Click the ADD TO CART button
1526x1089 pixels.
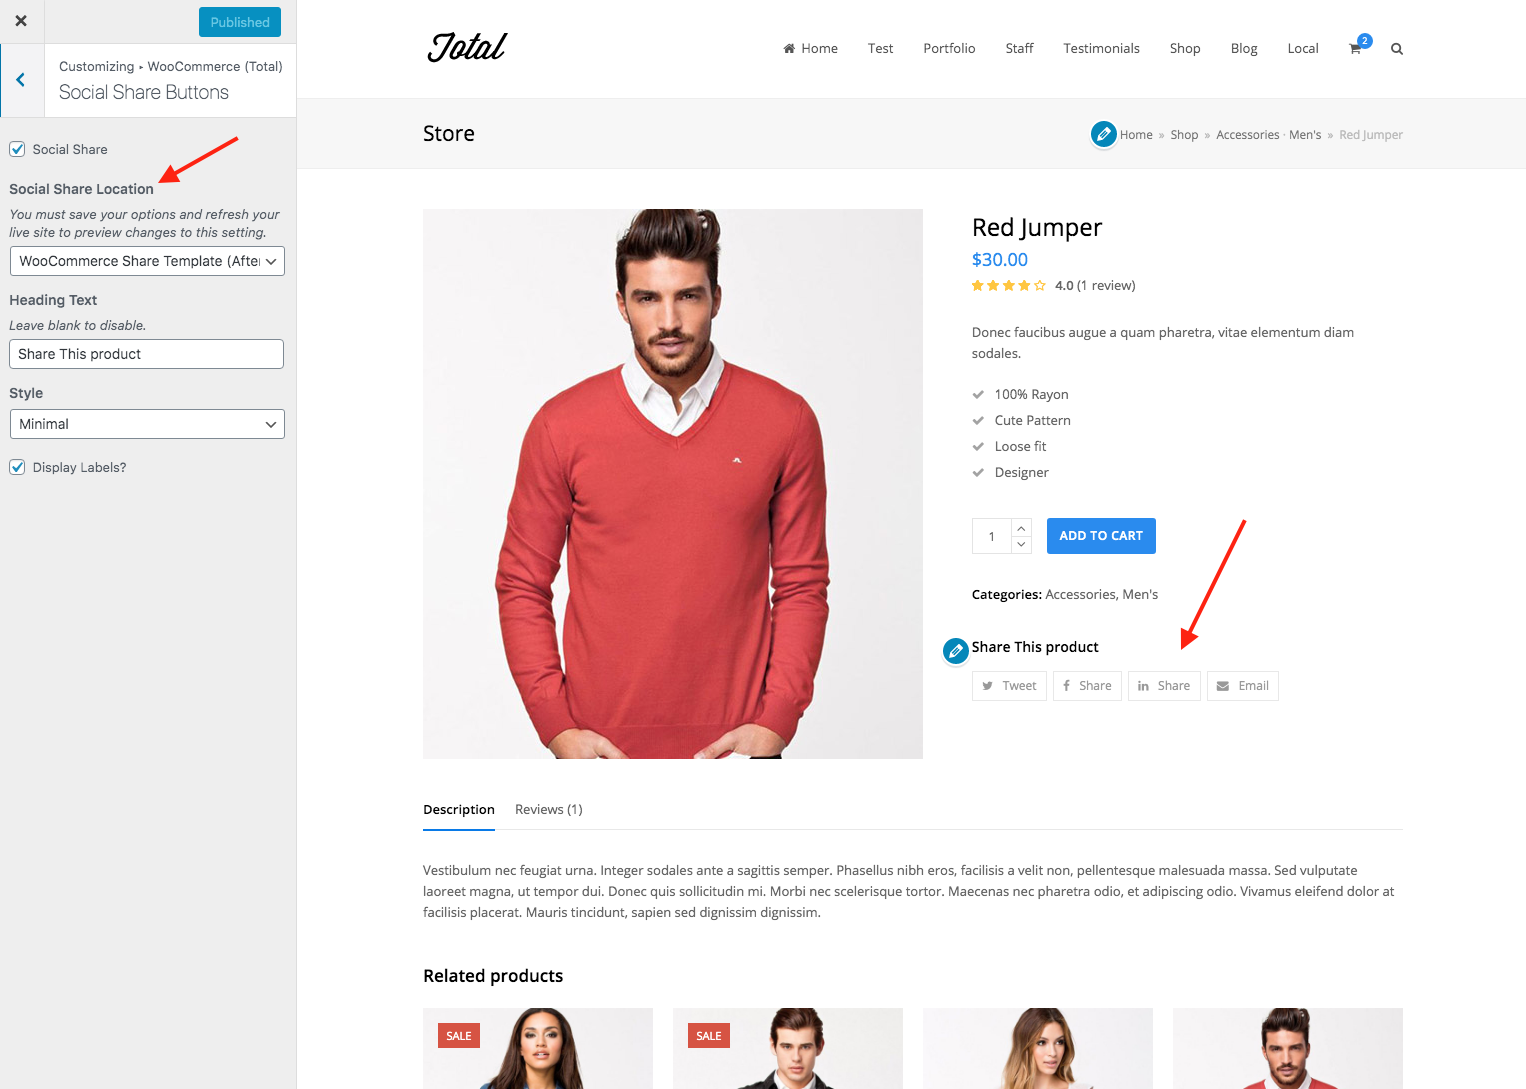click(x=1101, y=536)
